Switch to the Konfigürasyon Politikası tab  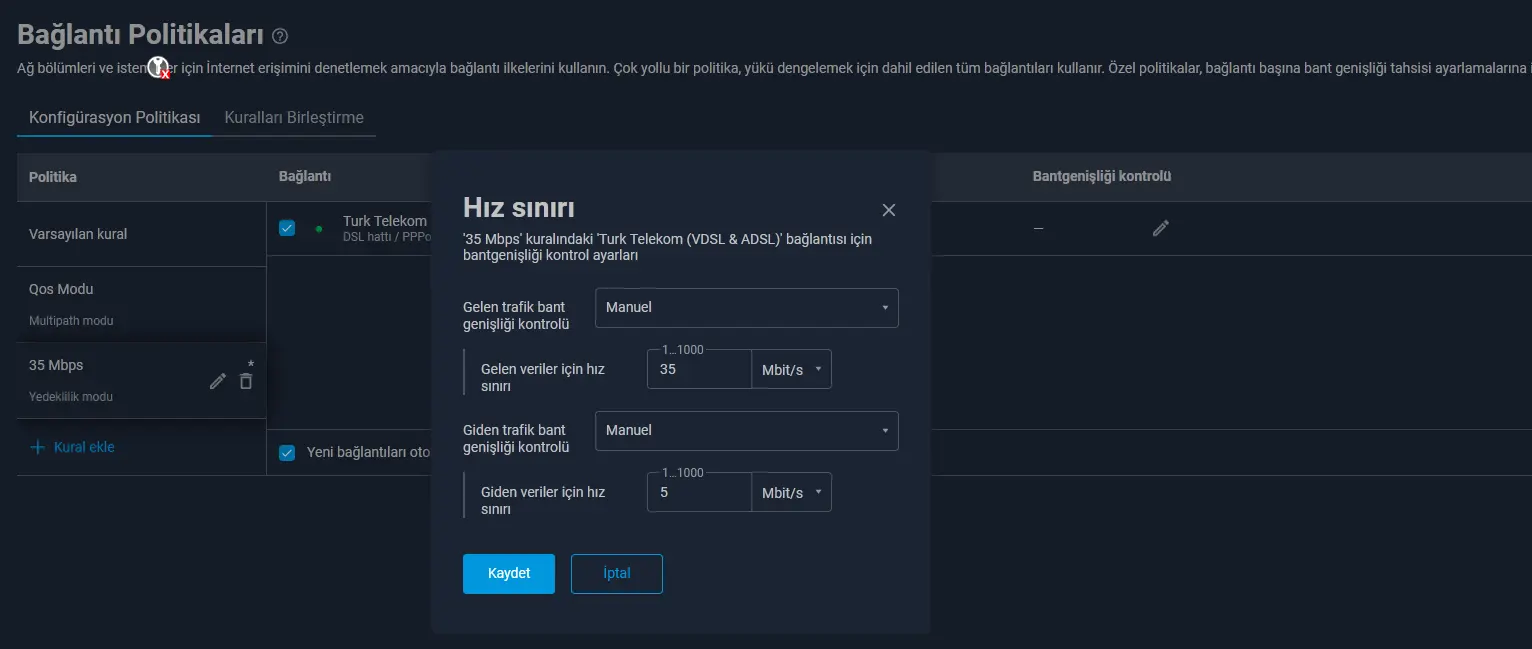click(x=115, y=117)
